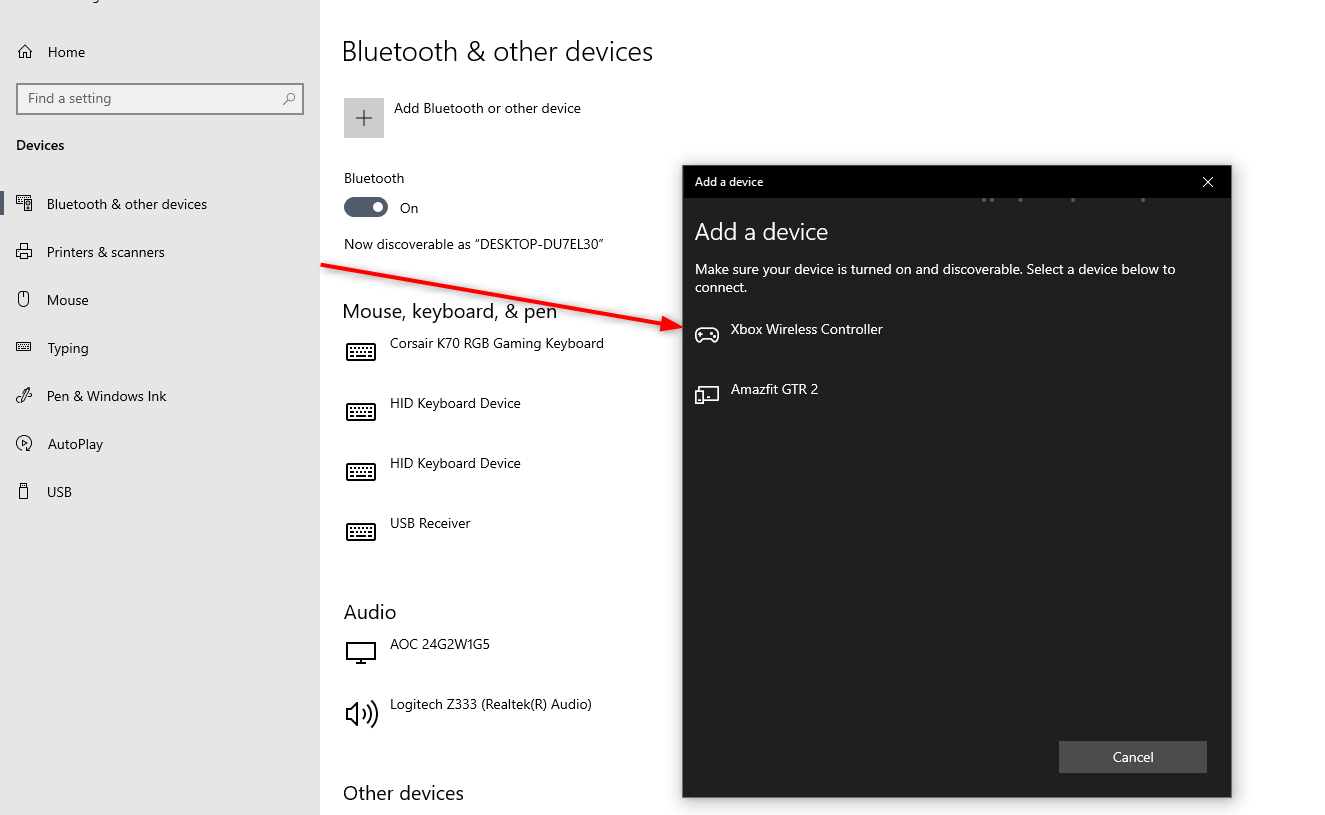Click the Find a setting search field
Screen dimensions: 1325x815
point(160,98)
